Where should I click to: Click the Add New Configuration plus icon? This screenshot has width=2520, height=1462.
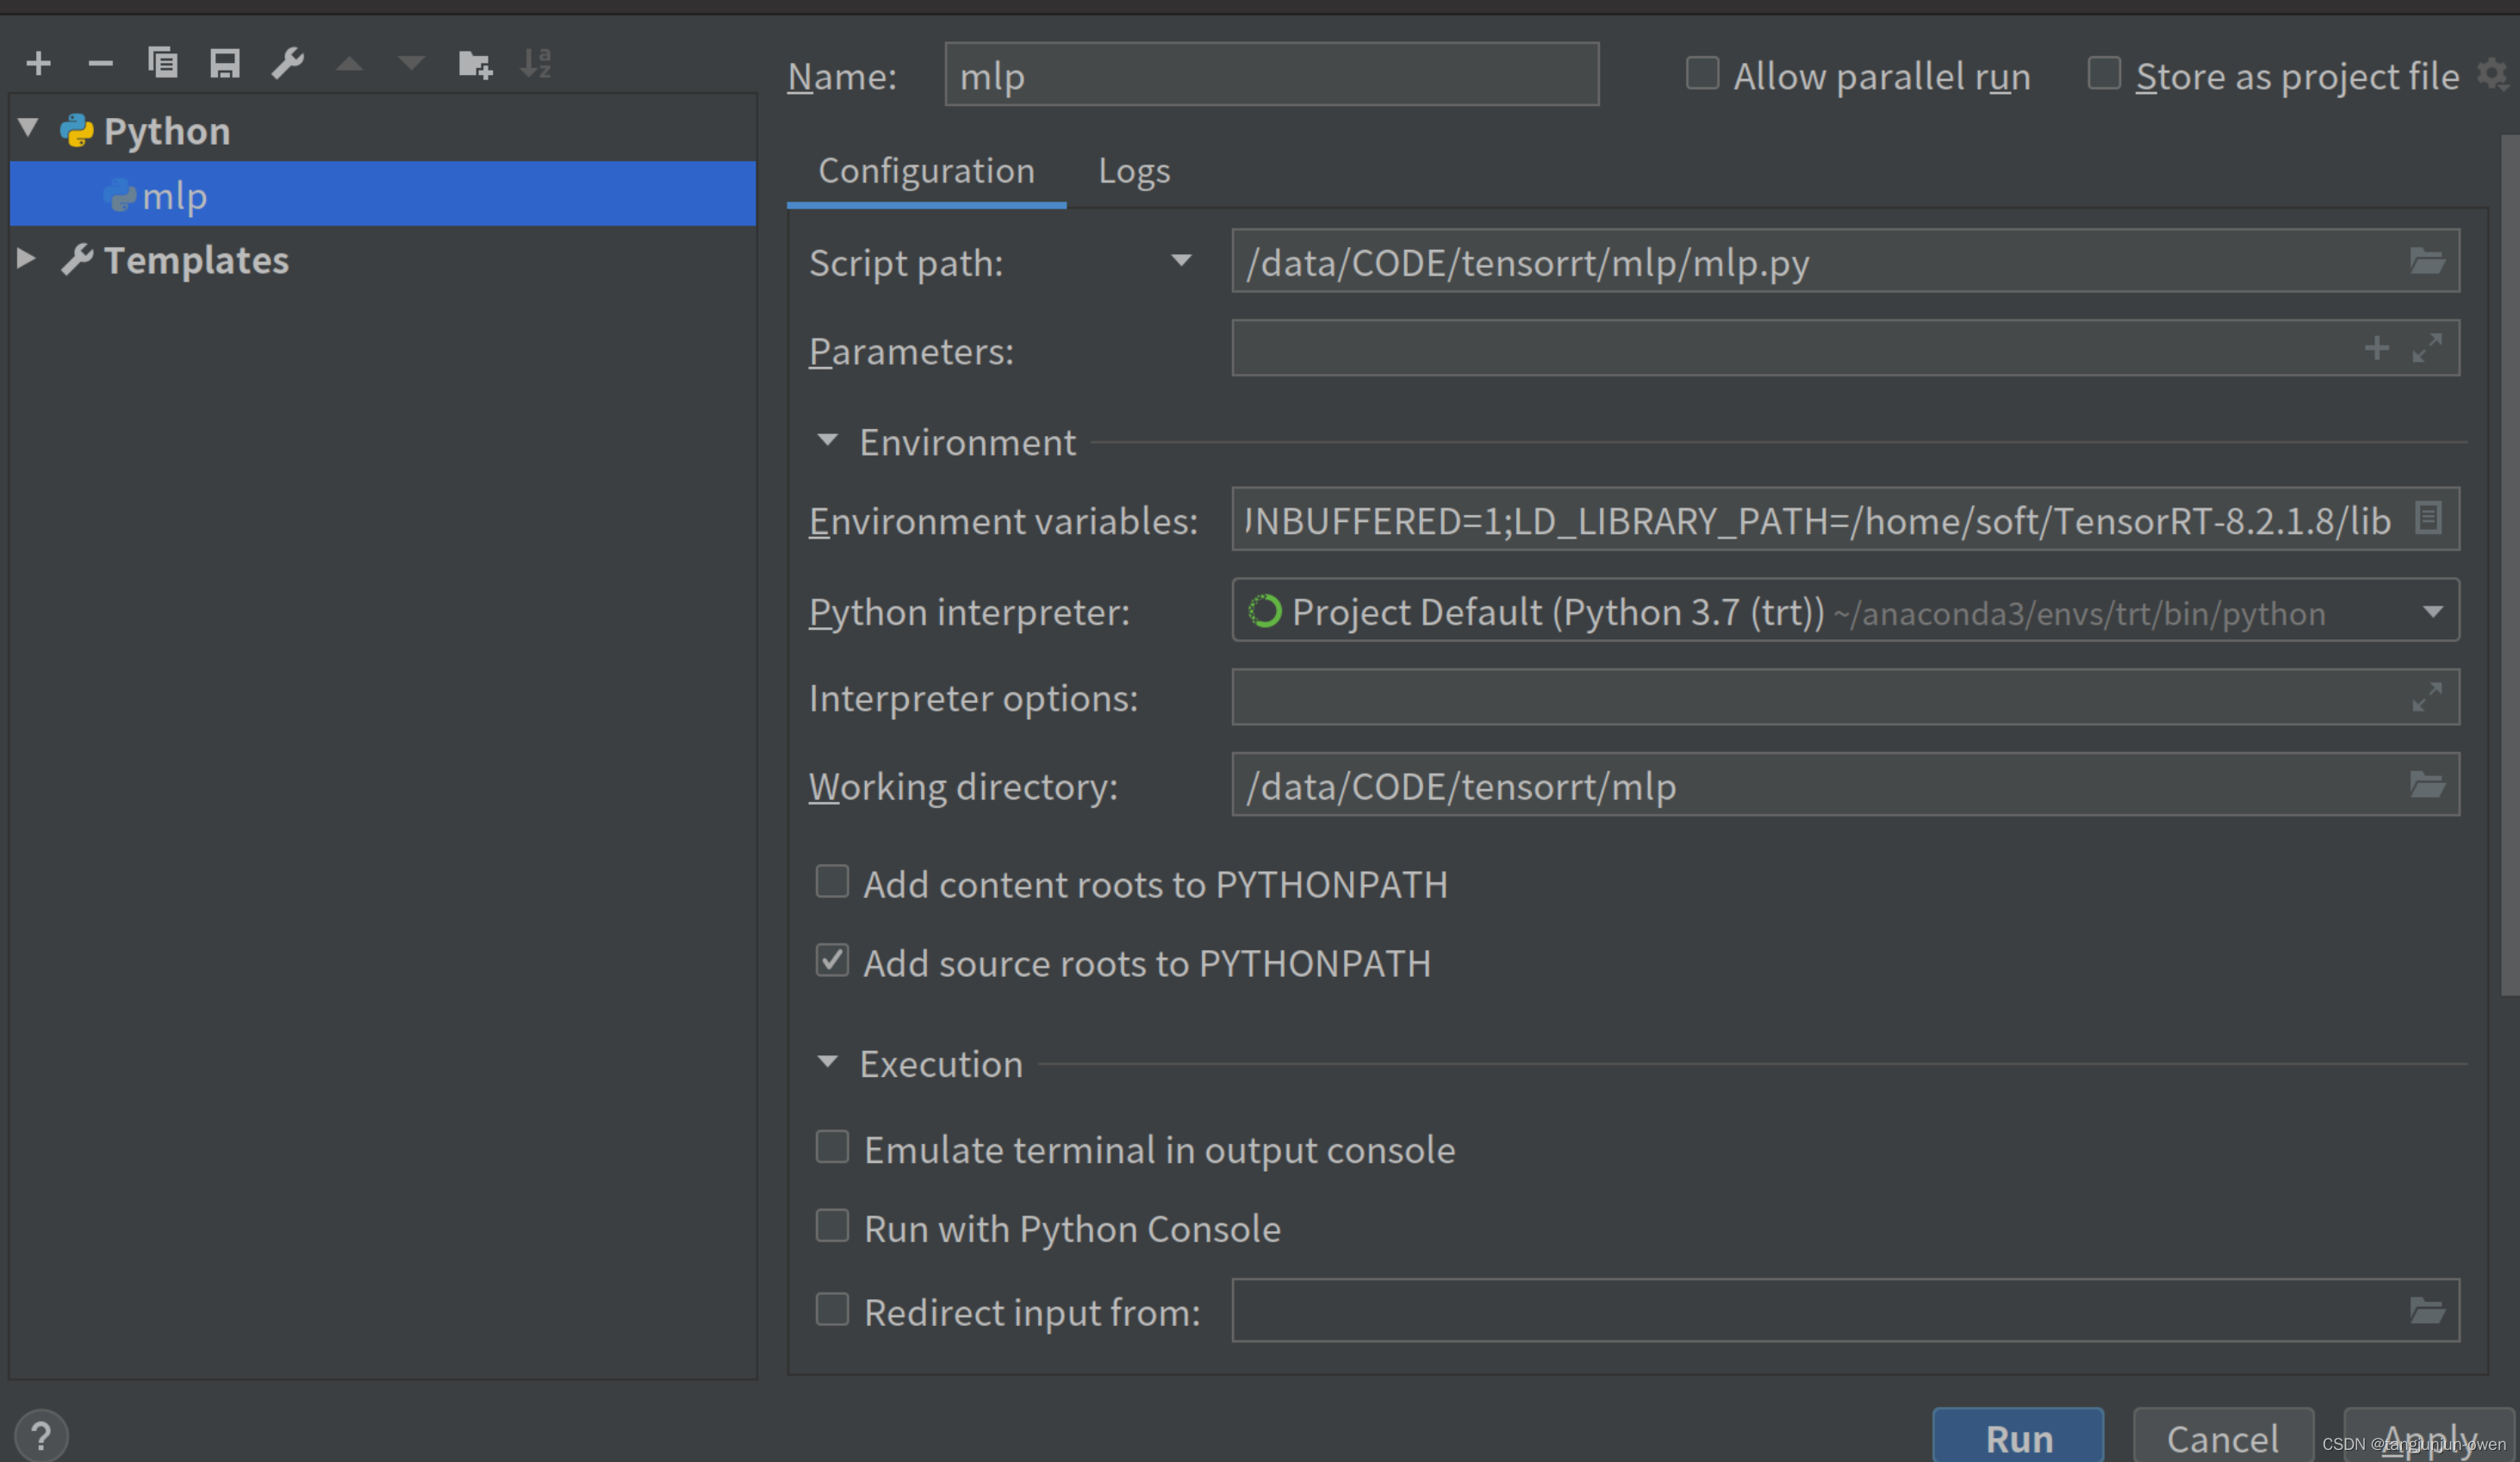coord(38,64)
